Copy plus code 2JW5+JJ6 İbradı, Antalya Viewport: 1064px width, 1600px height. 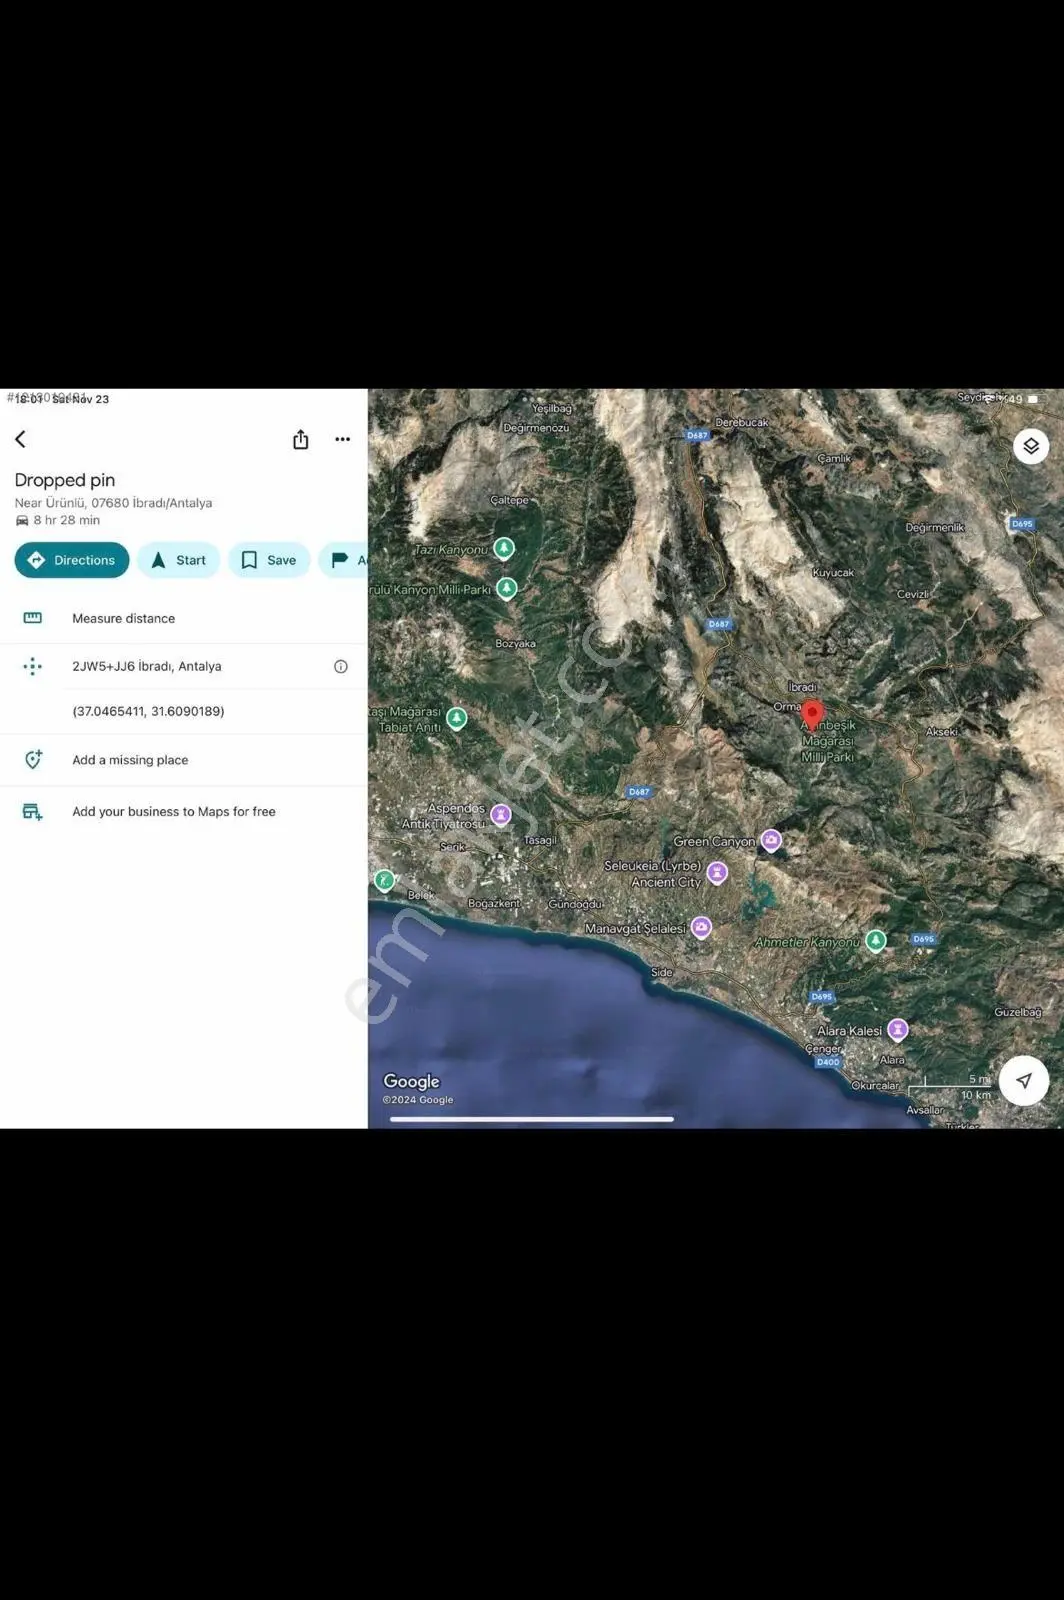(x=147, y=666)
